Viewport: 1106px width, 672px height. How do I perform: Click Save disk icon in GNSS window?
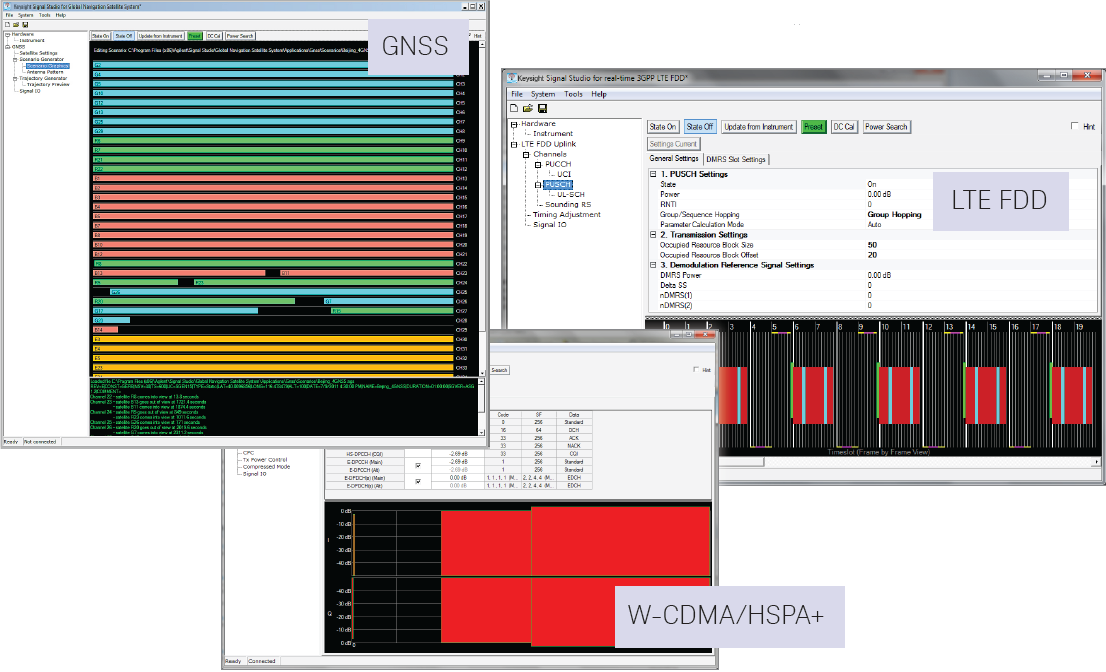24,25
